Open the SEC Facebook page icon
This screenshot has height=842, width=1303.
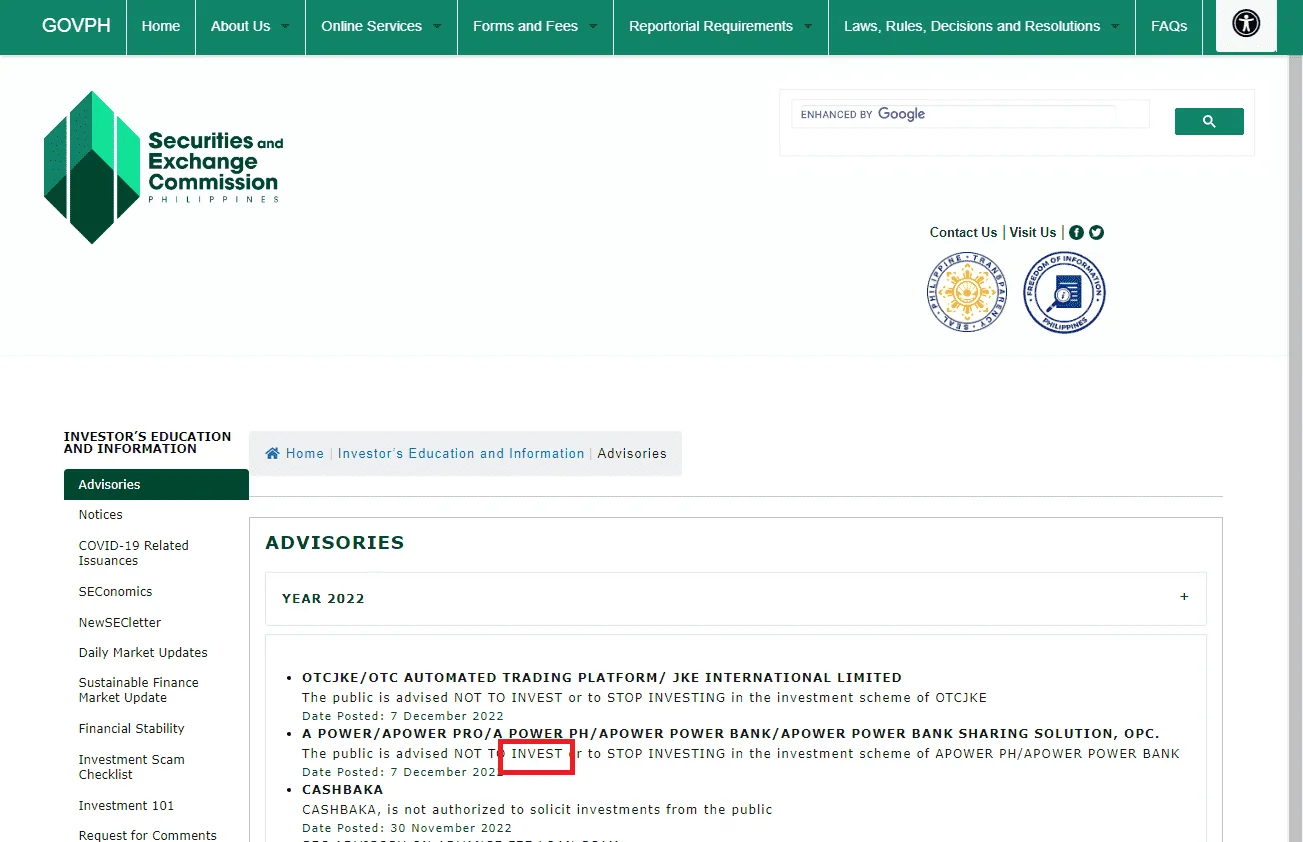click(x=1076, y=232)
